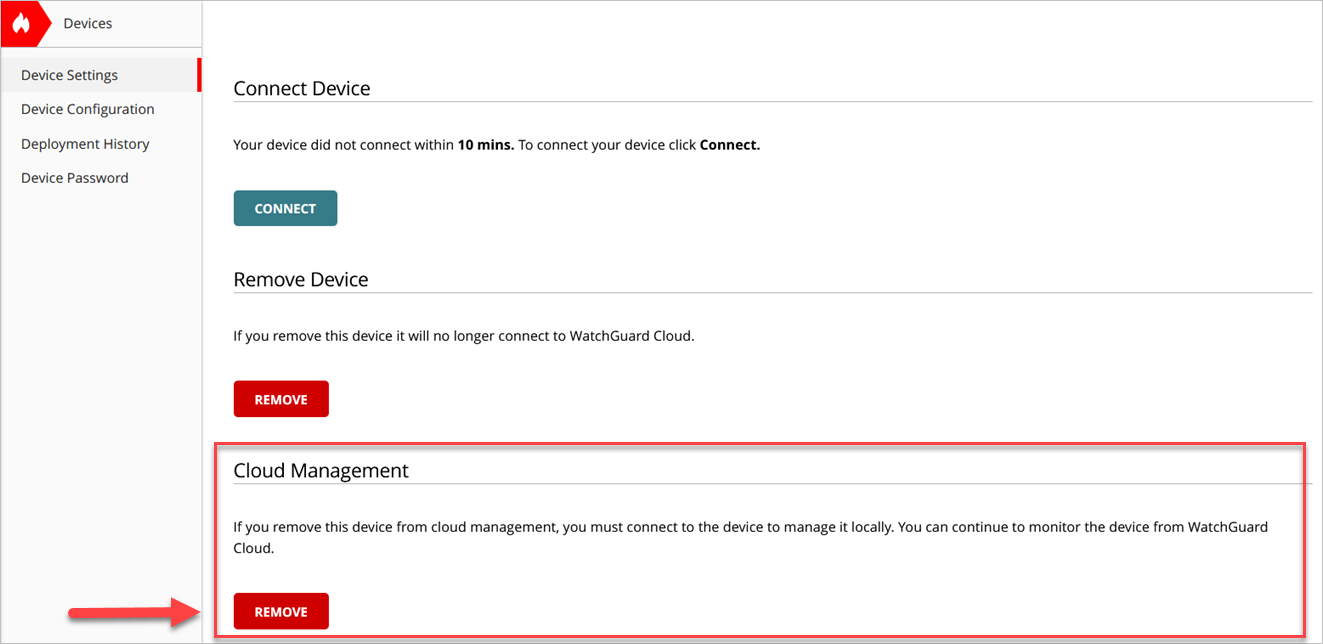Screen dimensions: 1323x644
Task: Click REMOVE under Remove Device
Action: 281,398
